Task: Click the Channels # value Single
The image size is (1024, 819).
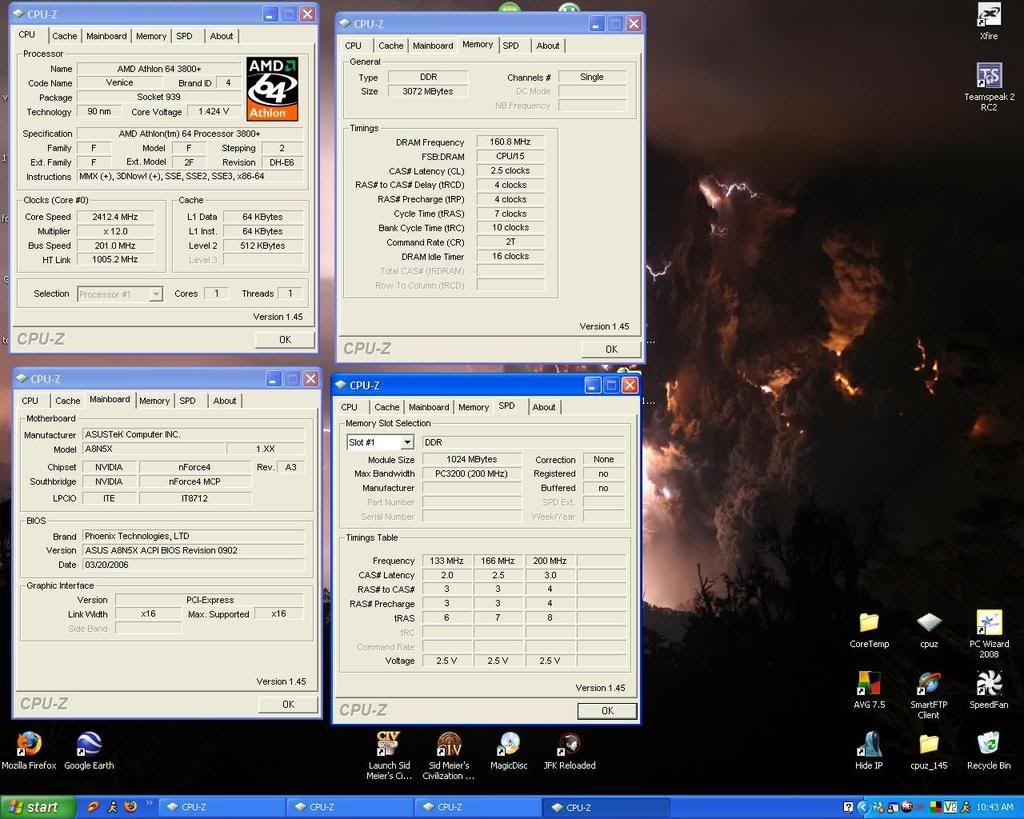Action: [x=592, y=77]
